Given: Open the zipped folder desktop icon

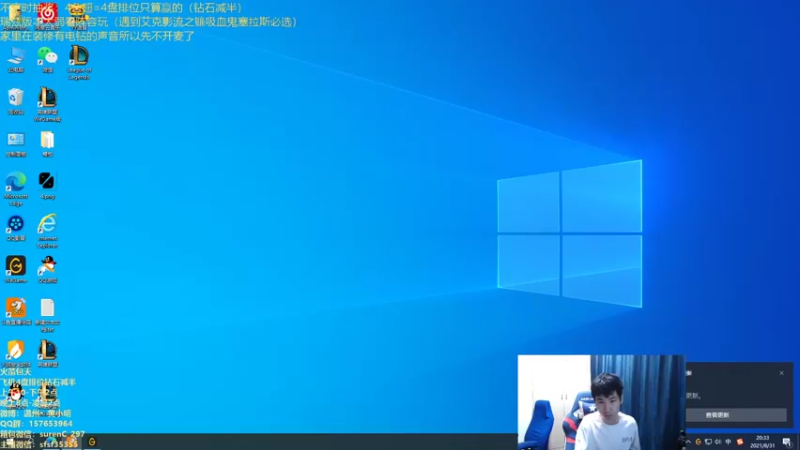Looking at the screenshot, I should (47, 143).
